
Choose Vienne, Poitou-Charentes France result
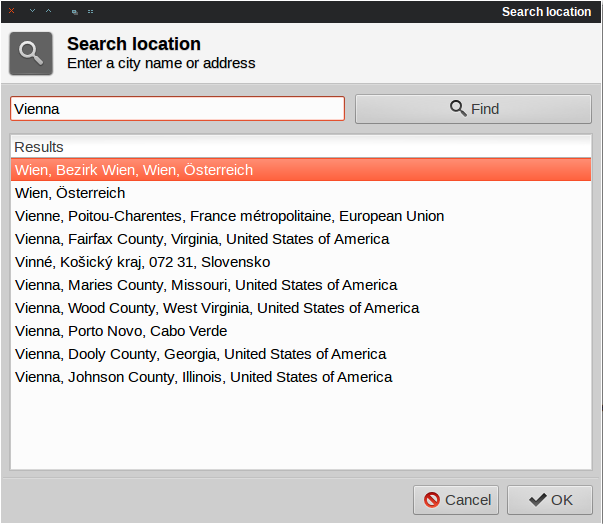[301, 216]
